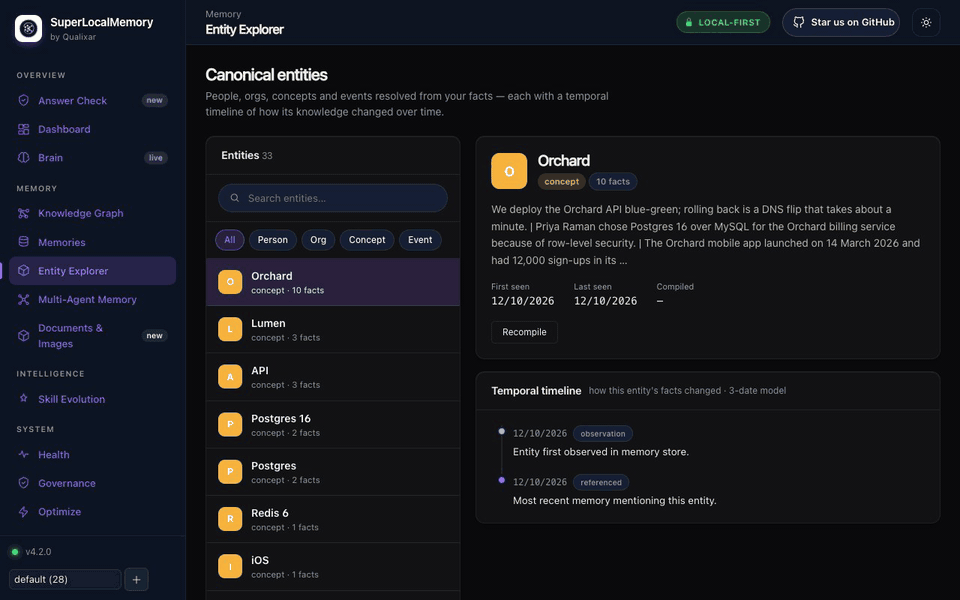Viewport: 960px width, 600px height.
Task: Click the Answer Check shield icon
Action: pyautogui.click(x=23, y=100)
